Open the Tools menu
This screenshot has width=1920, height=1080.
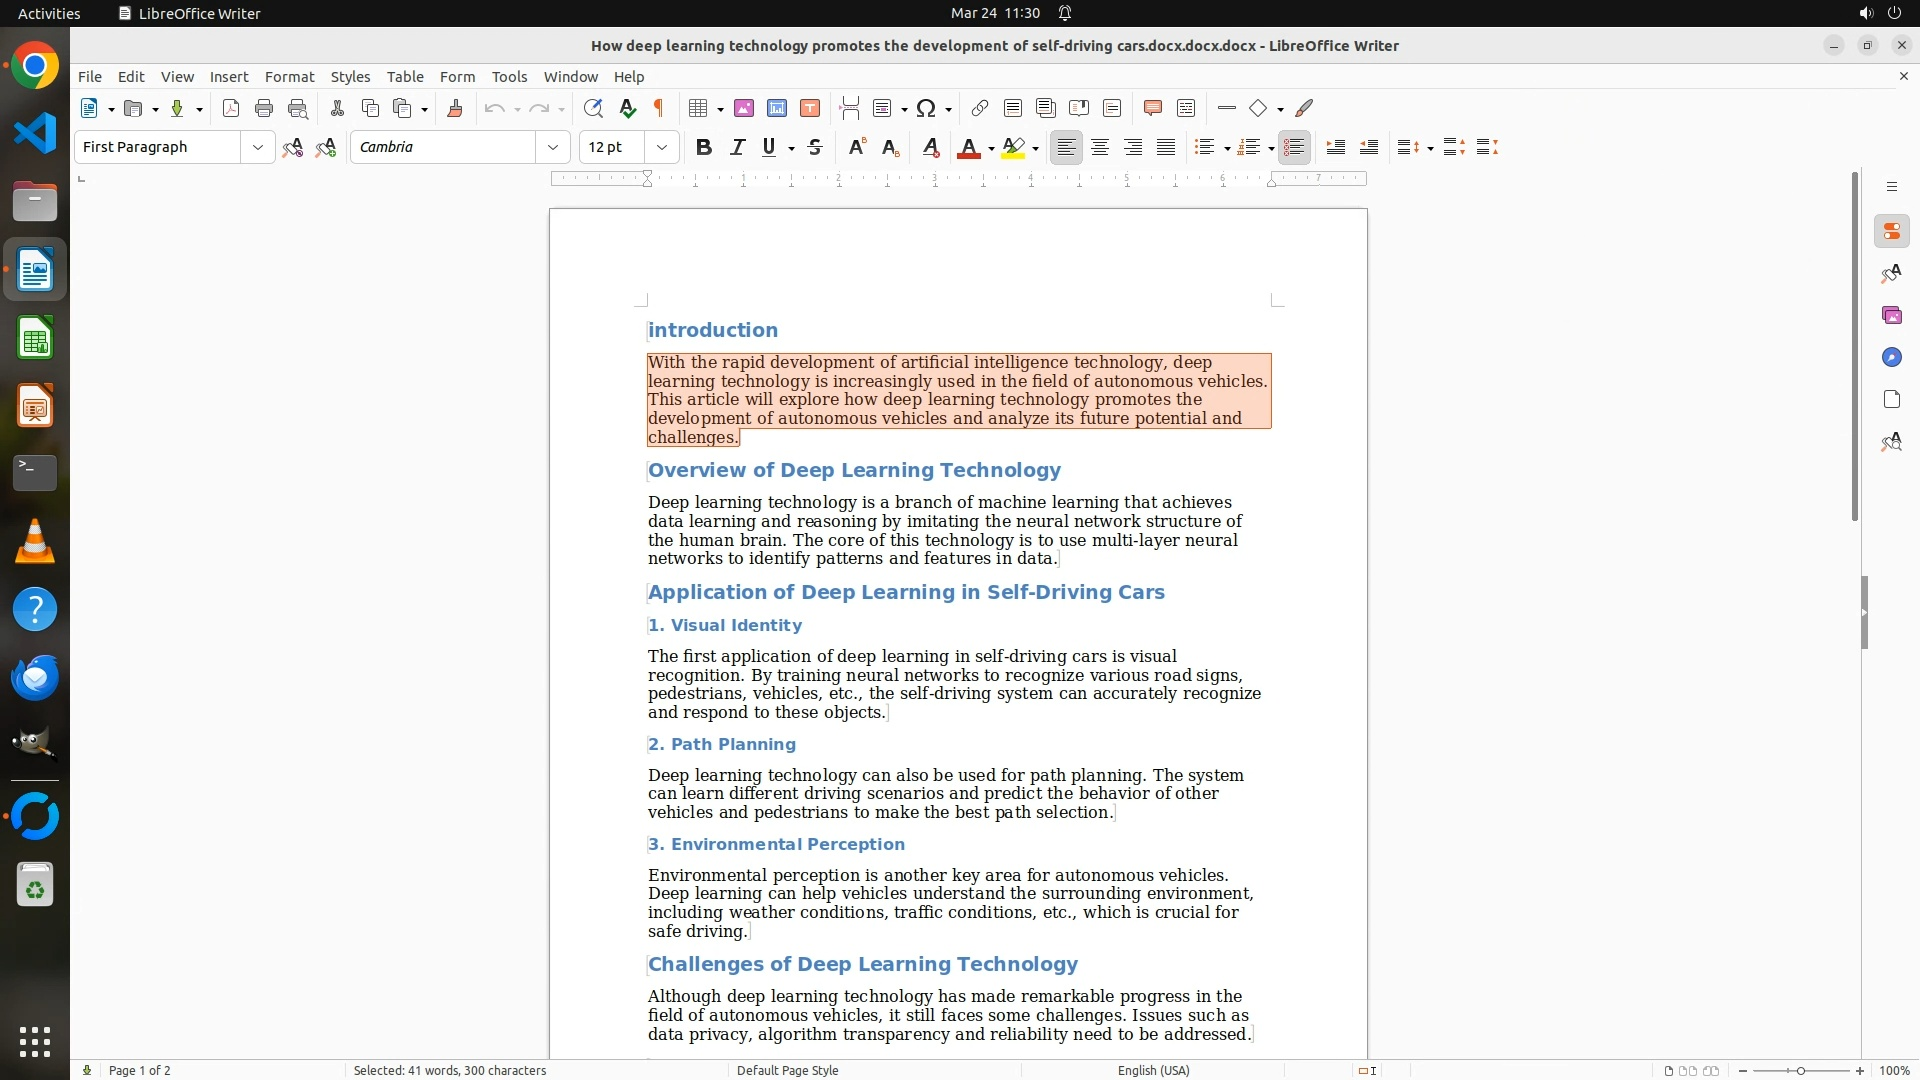(x=509, y=76)
